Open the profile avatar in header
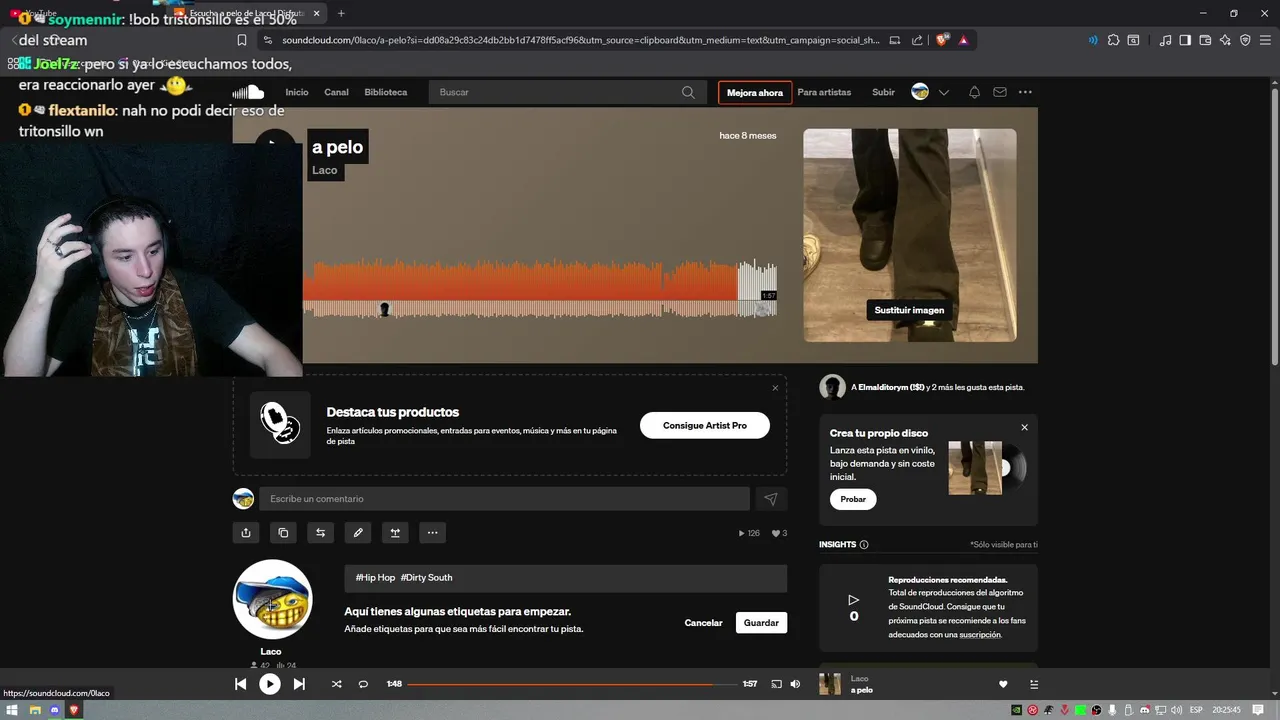Screen dimensions: 1280x720 pyautogui.click(x=920, y=92)
